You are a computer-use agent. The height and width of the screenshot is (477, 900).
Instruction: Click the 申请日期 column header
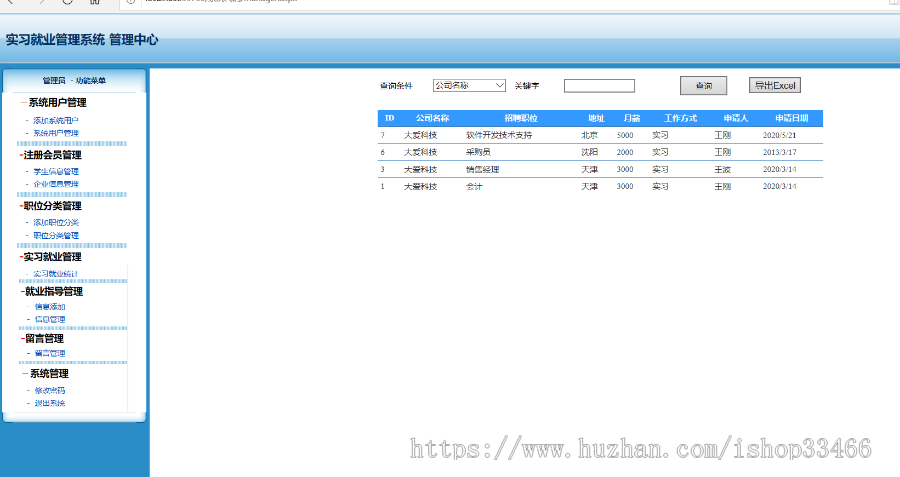tap(792, 118)
